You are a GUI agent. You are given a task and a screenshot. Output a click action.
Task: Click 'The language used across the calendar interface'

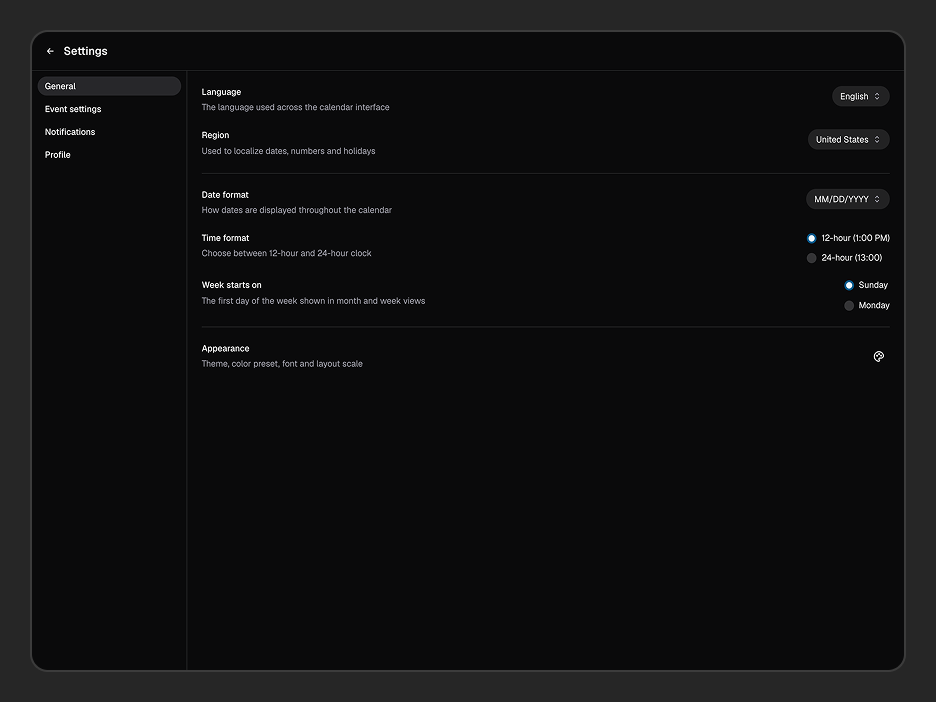pos(295,107)
